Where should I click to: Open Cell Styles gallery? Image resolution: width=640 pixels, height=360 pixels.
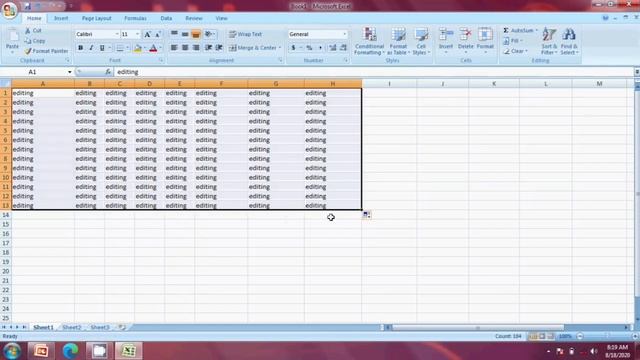point(421,41)
